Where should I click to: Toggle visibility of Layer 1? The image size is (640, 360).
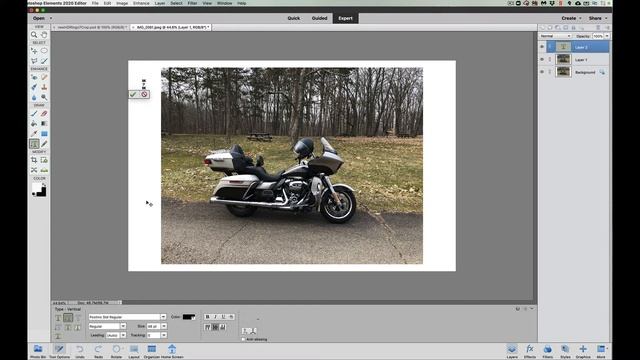click(x=542, y=60)
